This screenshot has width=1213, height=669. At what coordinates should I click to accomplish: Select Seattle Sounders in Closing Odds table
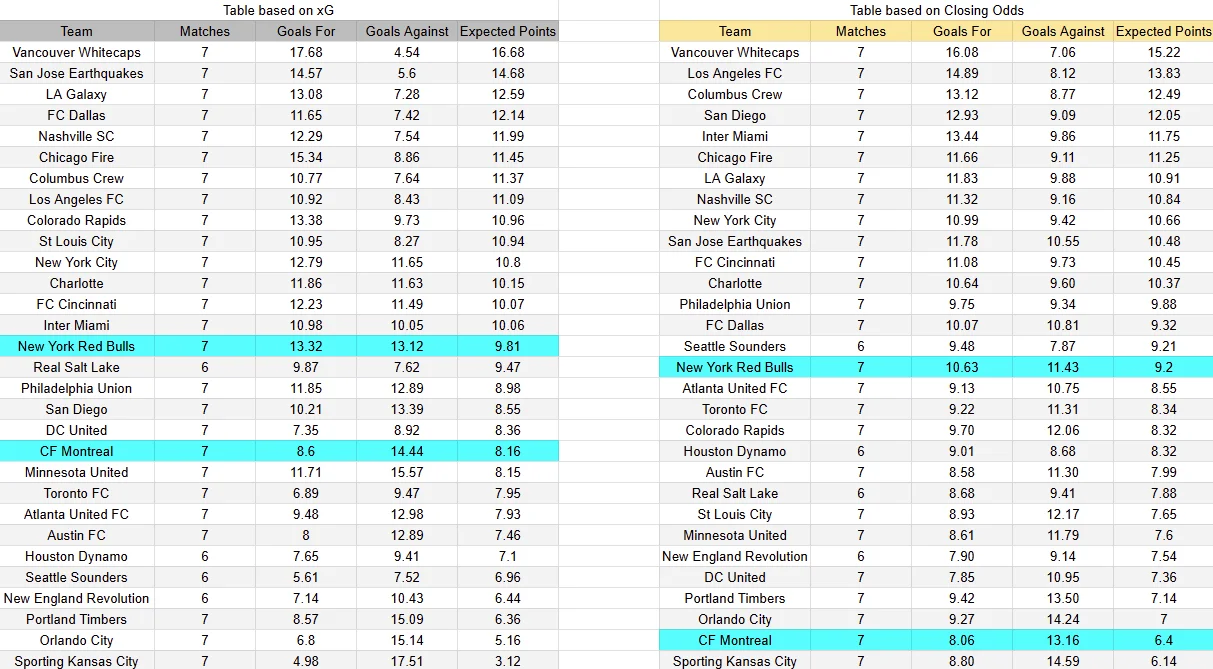pyautogui.click(x=735, y=346)
